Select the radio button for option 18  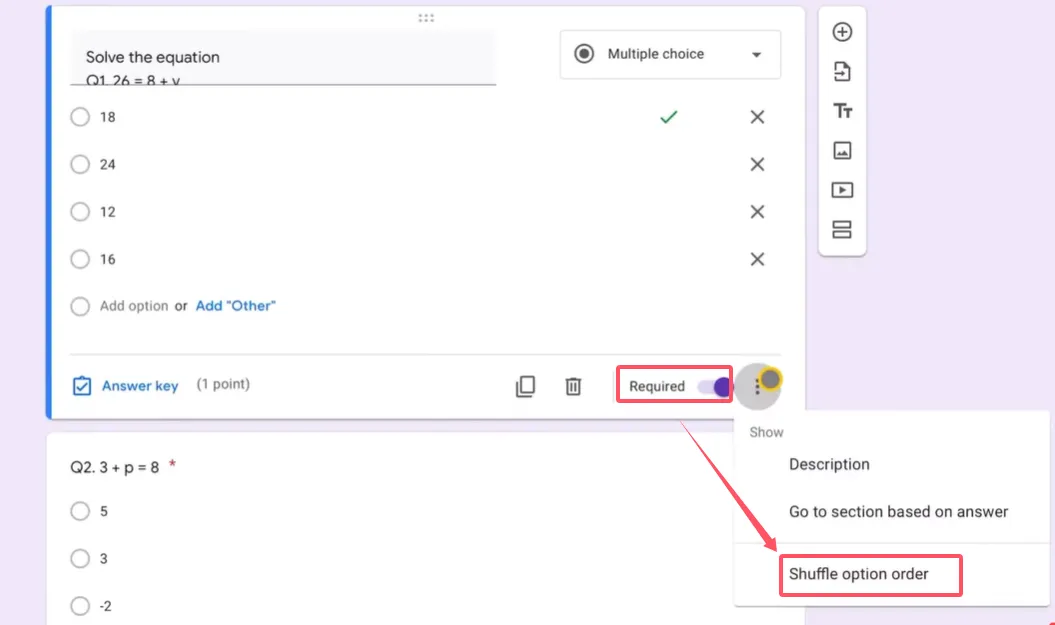click(80, 117)
